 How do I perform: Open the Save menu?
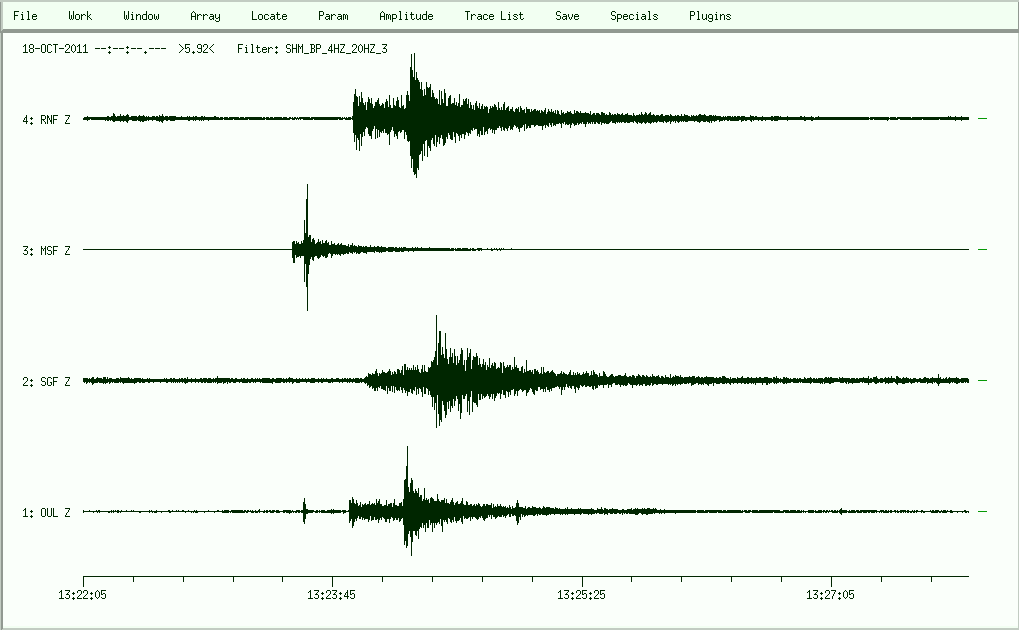coord(567,16)
